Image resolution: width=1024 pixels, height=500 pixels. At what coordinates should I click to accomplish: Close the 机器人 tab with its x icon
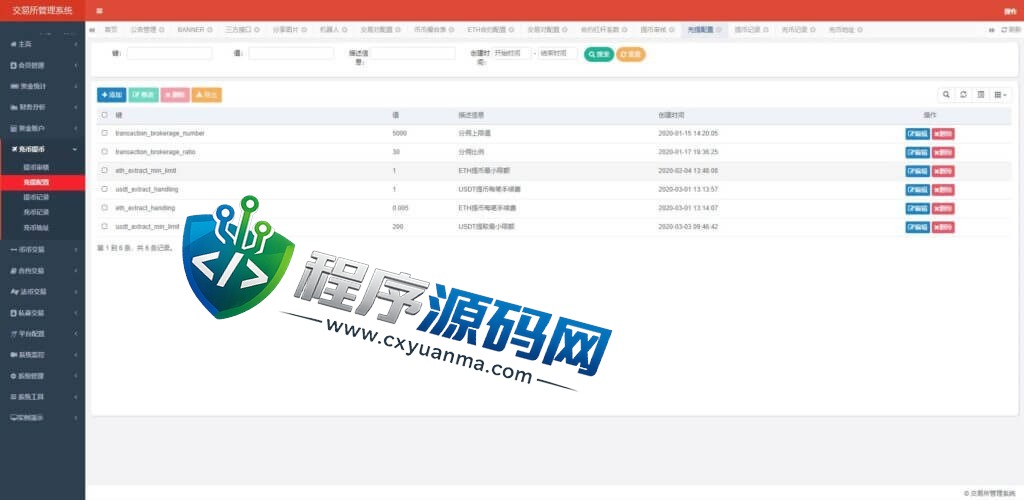coord(345,30)
